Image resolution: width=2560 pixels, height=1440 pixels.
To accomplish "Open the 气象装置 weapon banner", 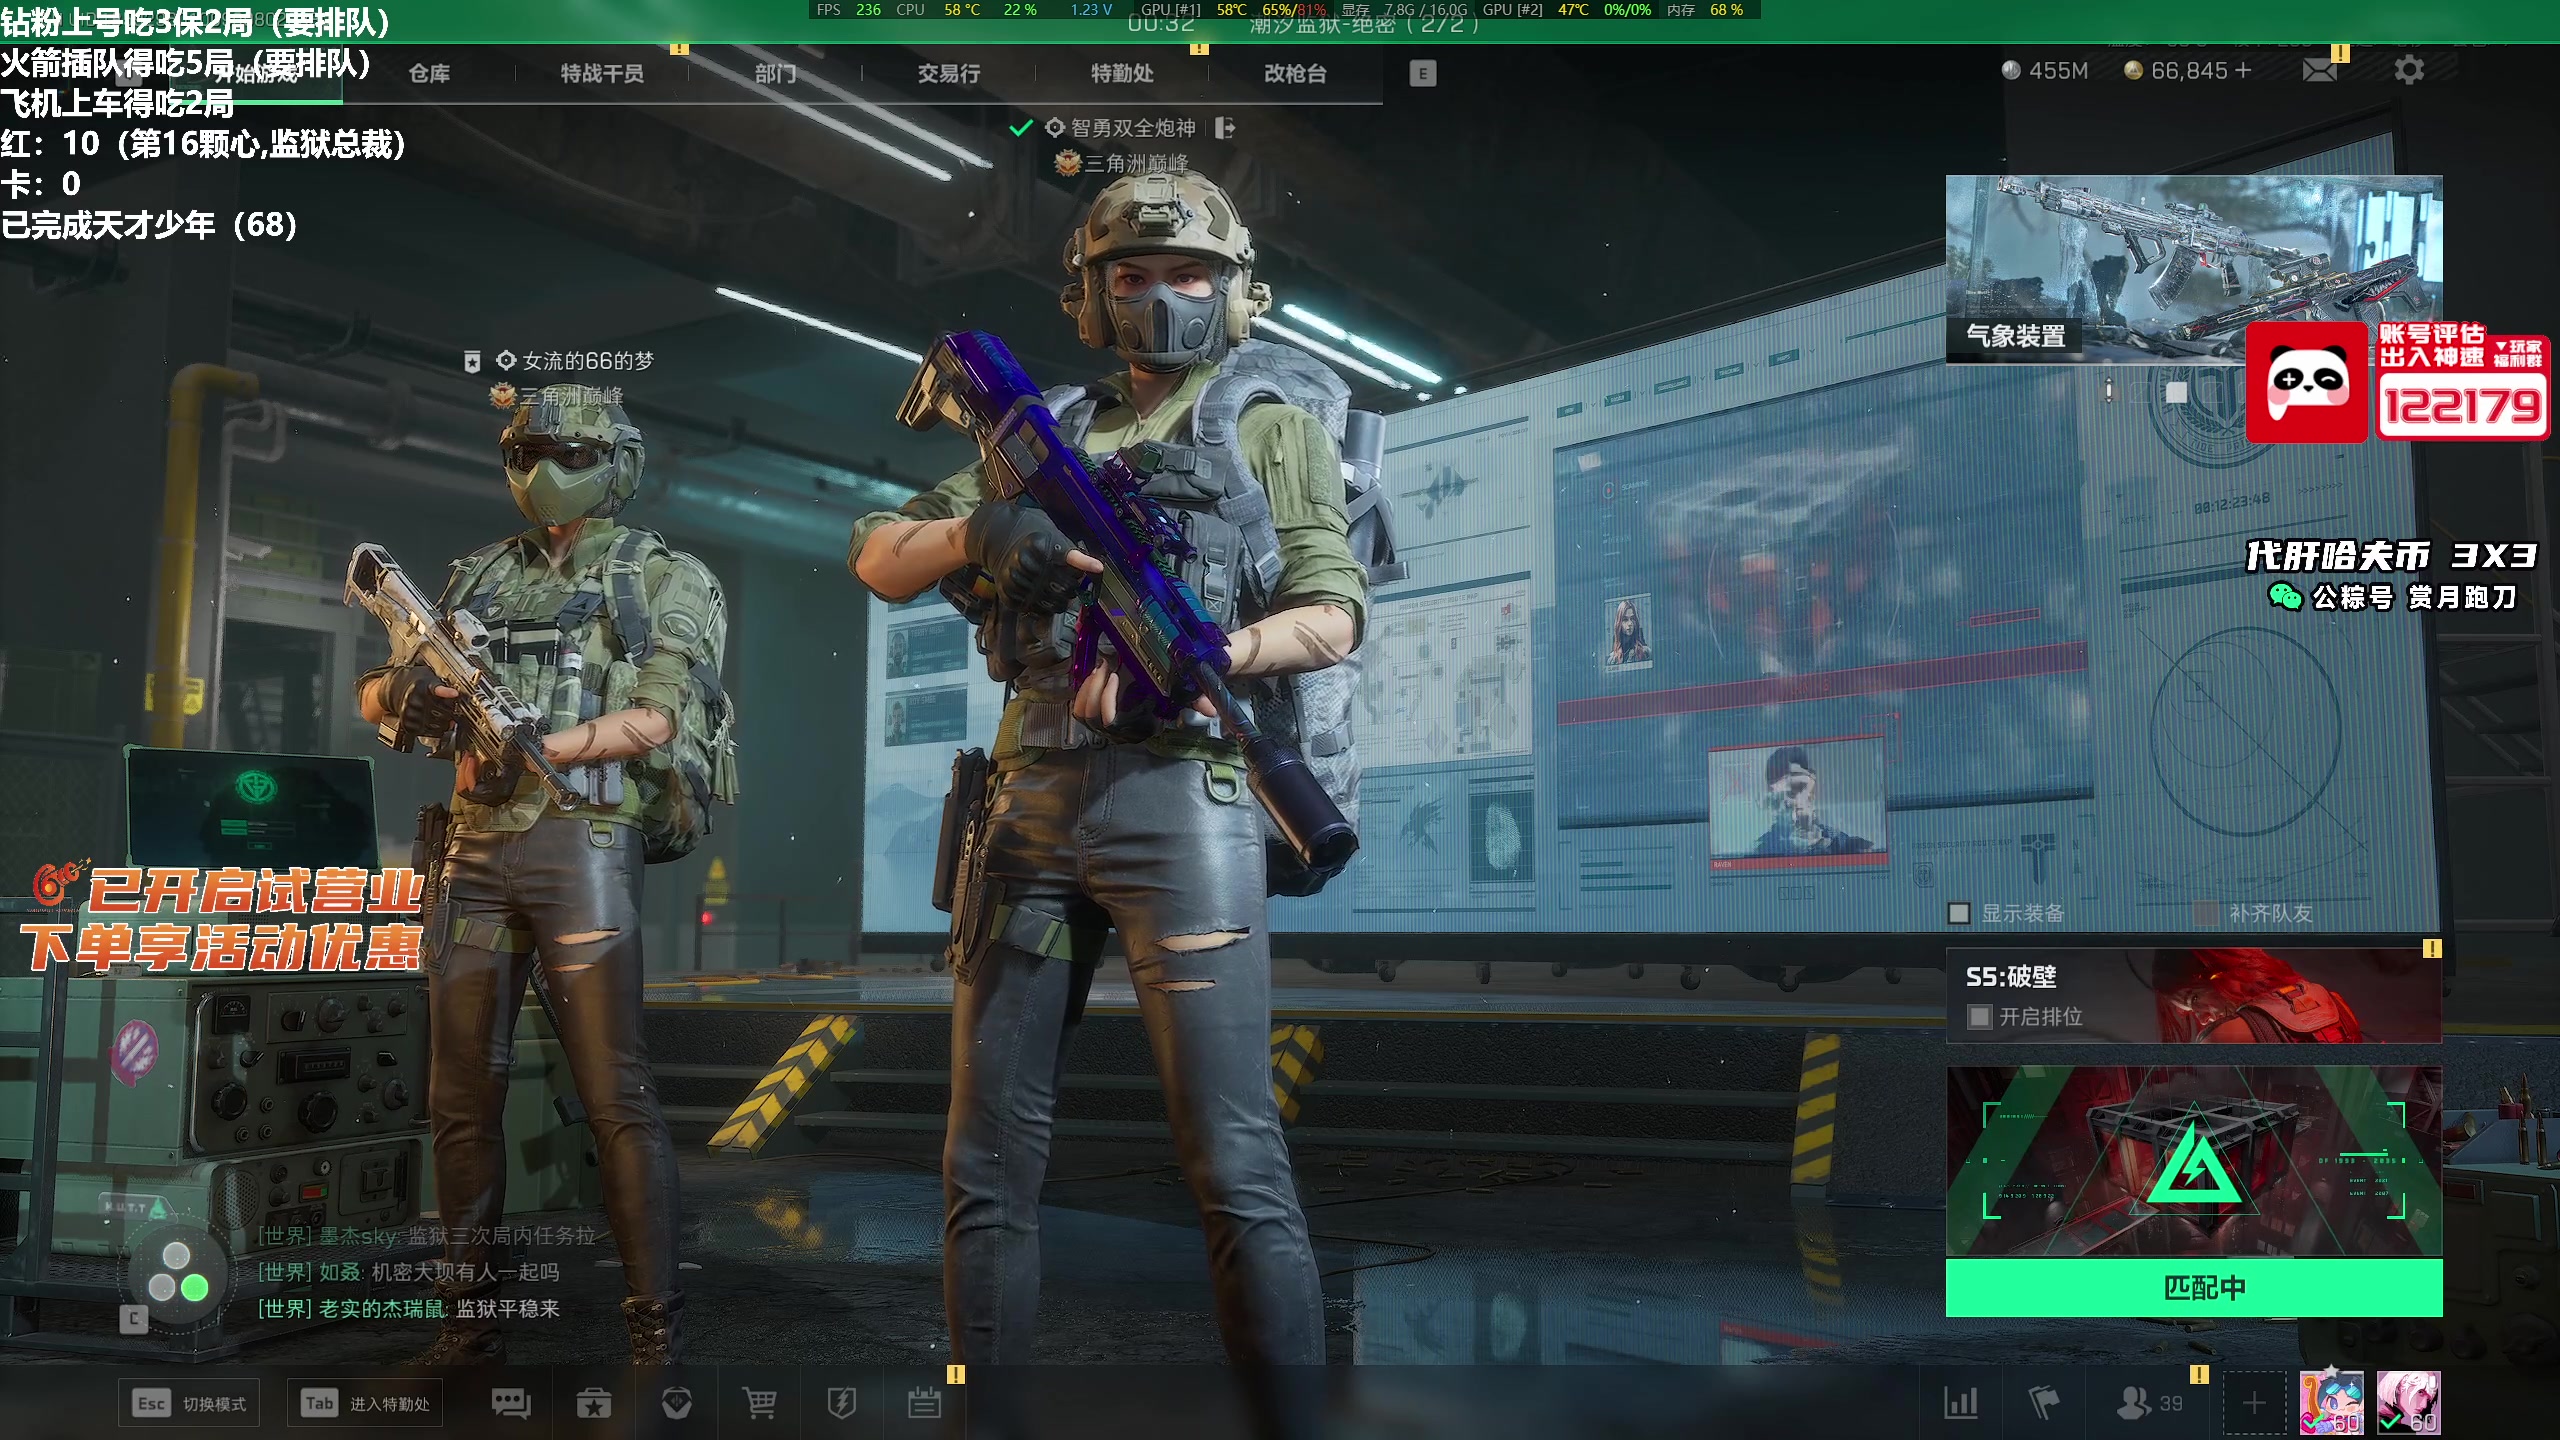I will (x=2194, y=268).
